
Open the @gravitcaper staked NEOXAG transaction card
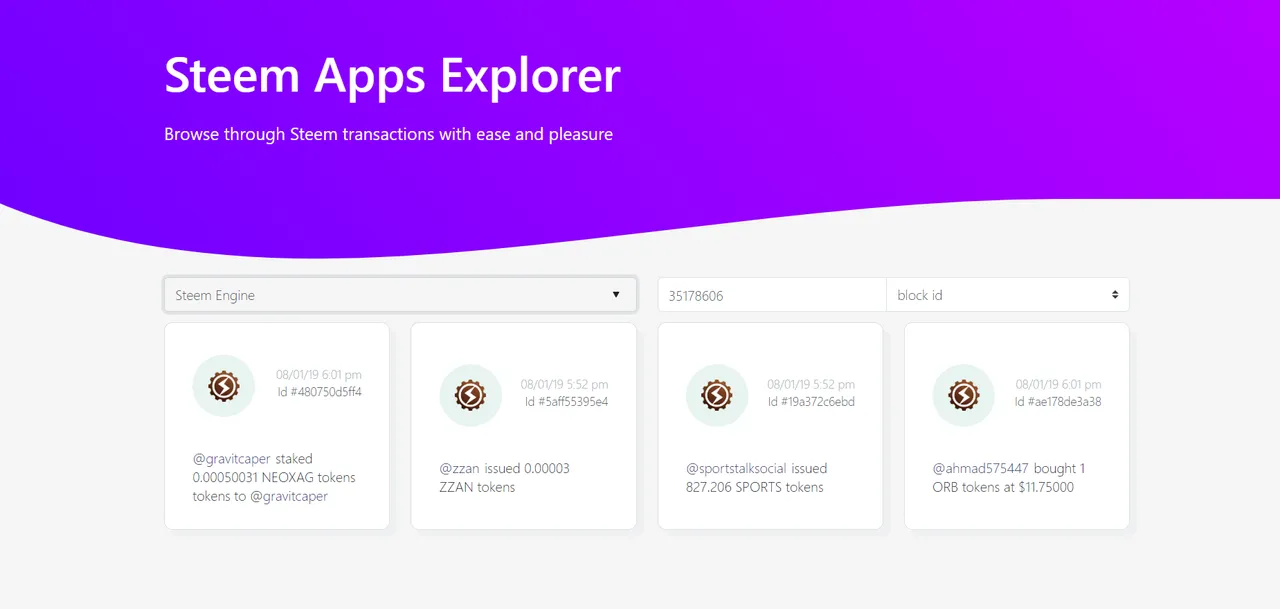tap(277, 426)
